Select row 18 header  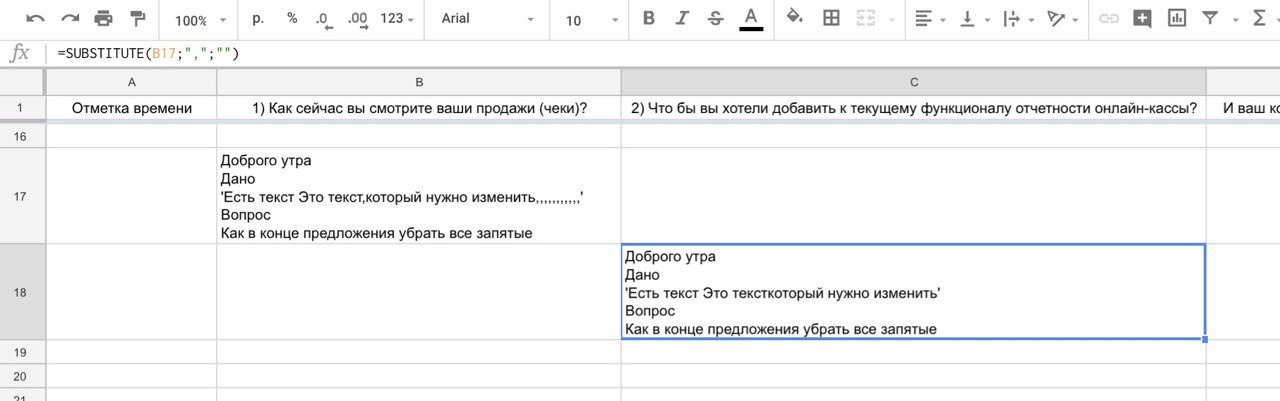(x=23, y=292)
